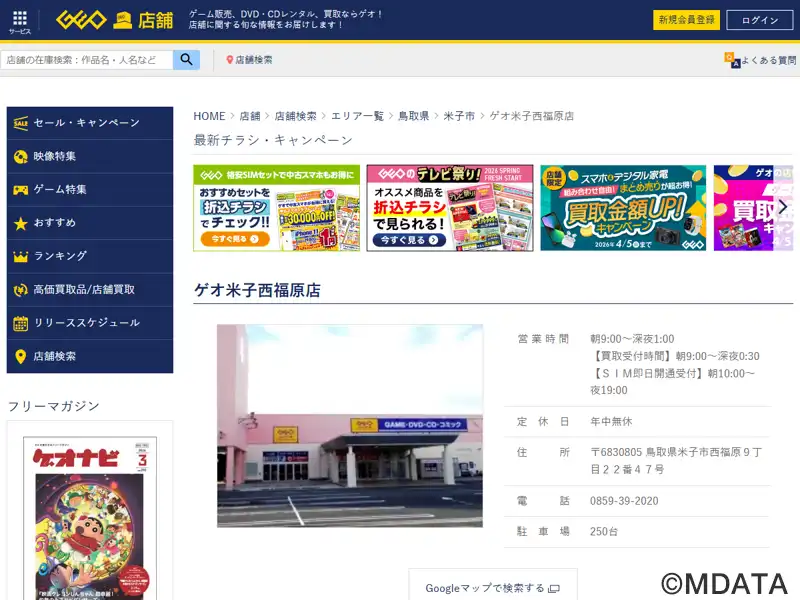Open the 格安SIMセット flyer banner
Image resolution: width=800 pixels, height=600 pixels.
(277, 208)
